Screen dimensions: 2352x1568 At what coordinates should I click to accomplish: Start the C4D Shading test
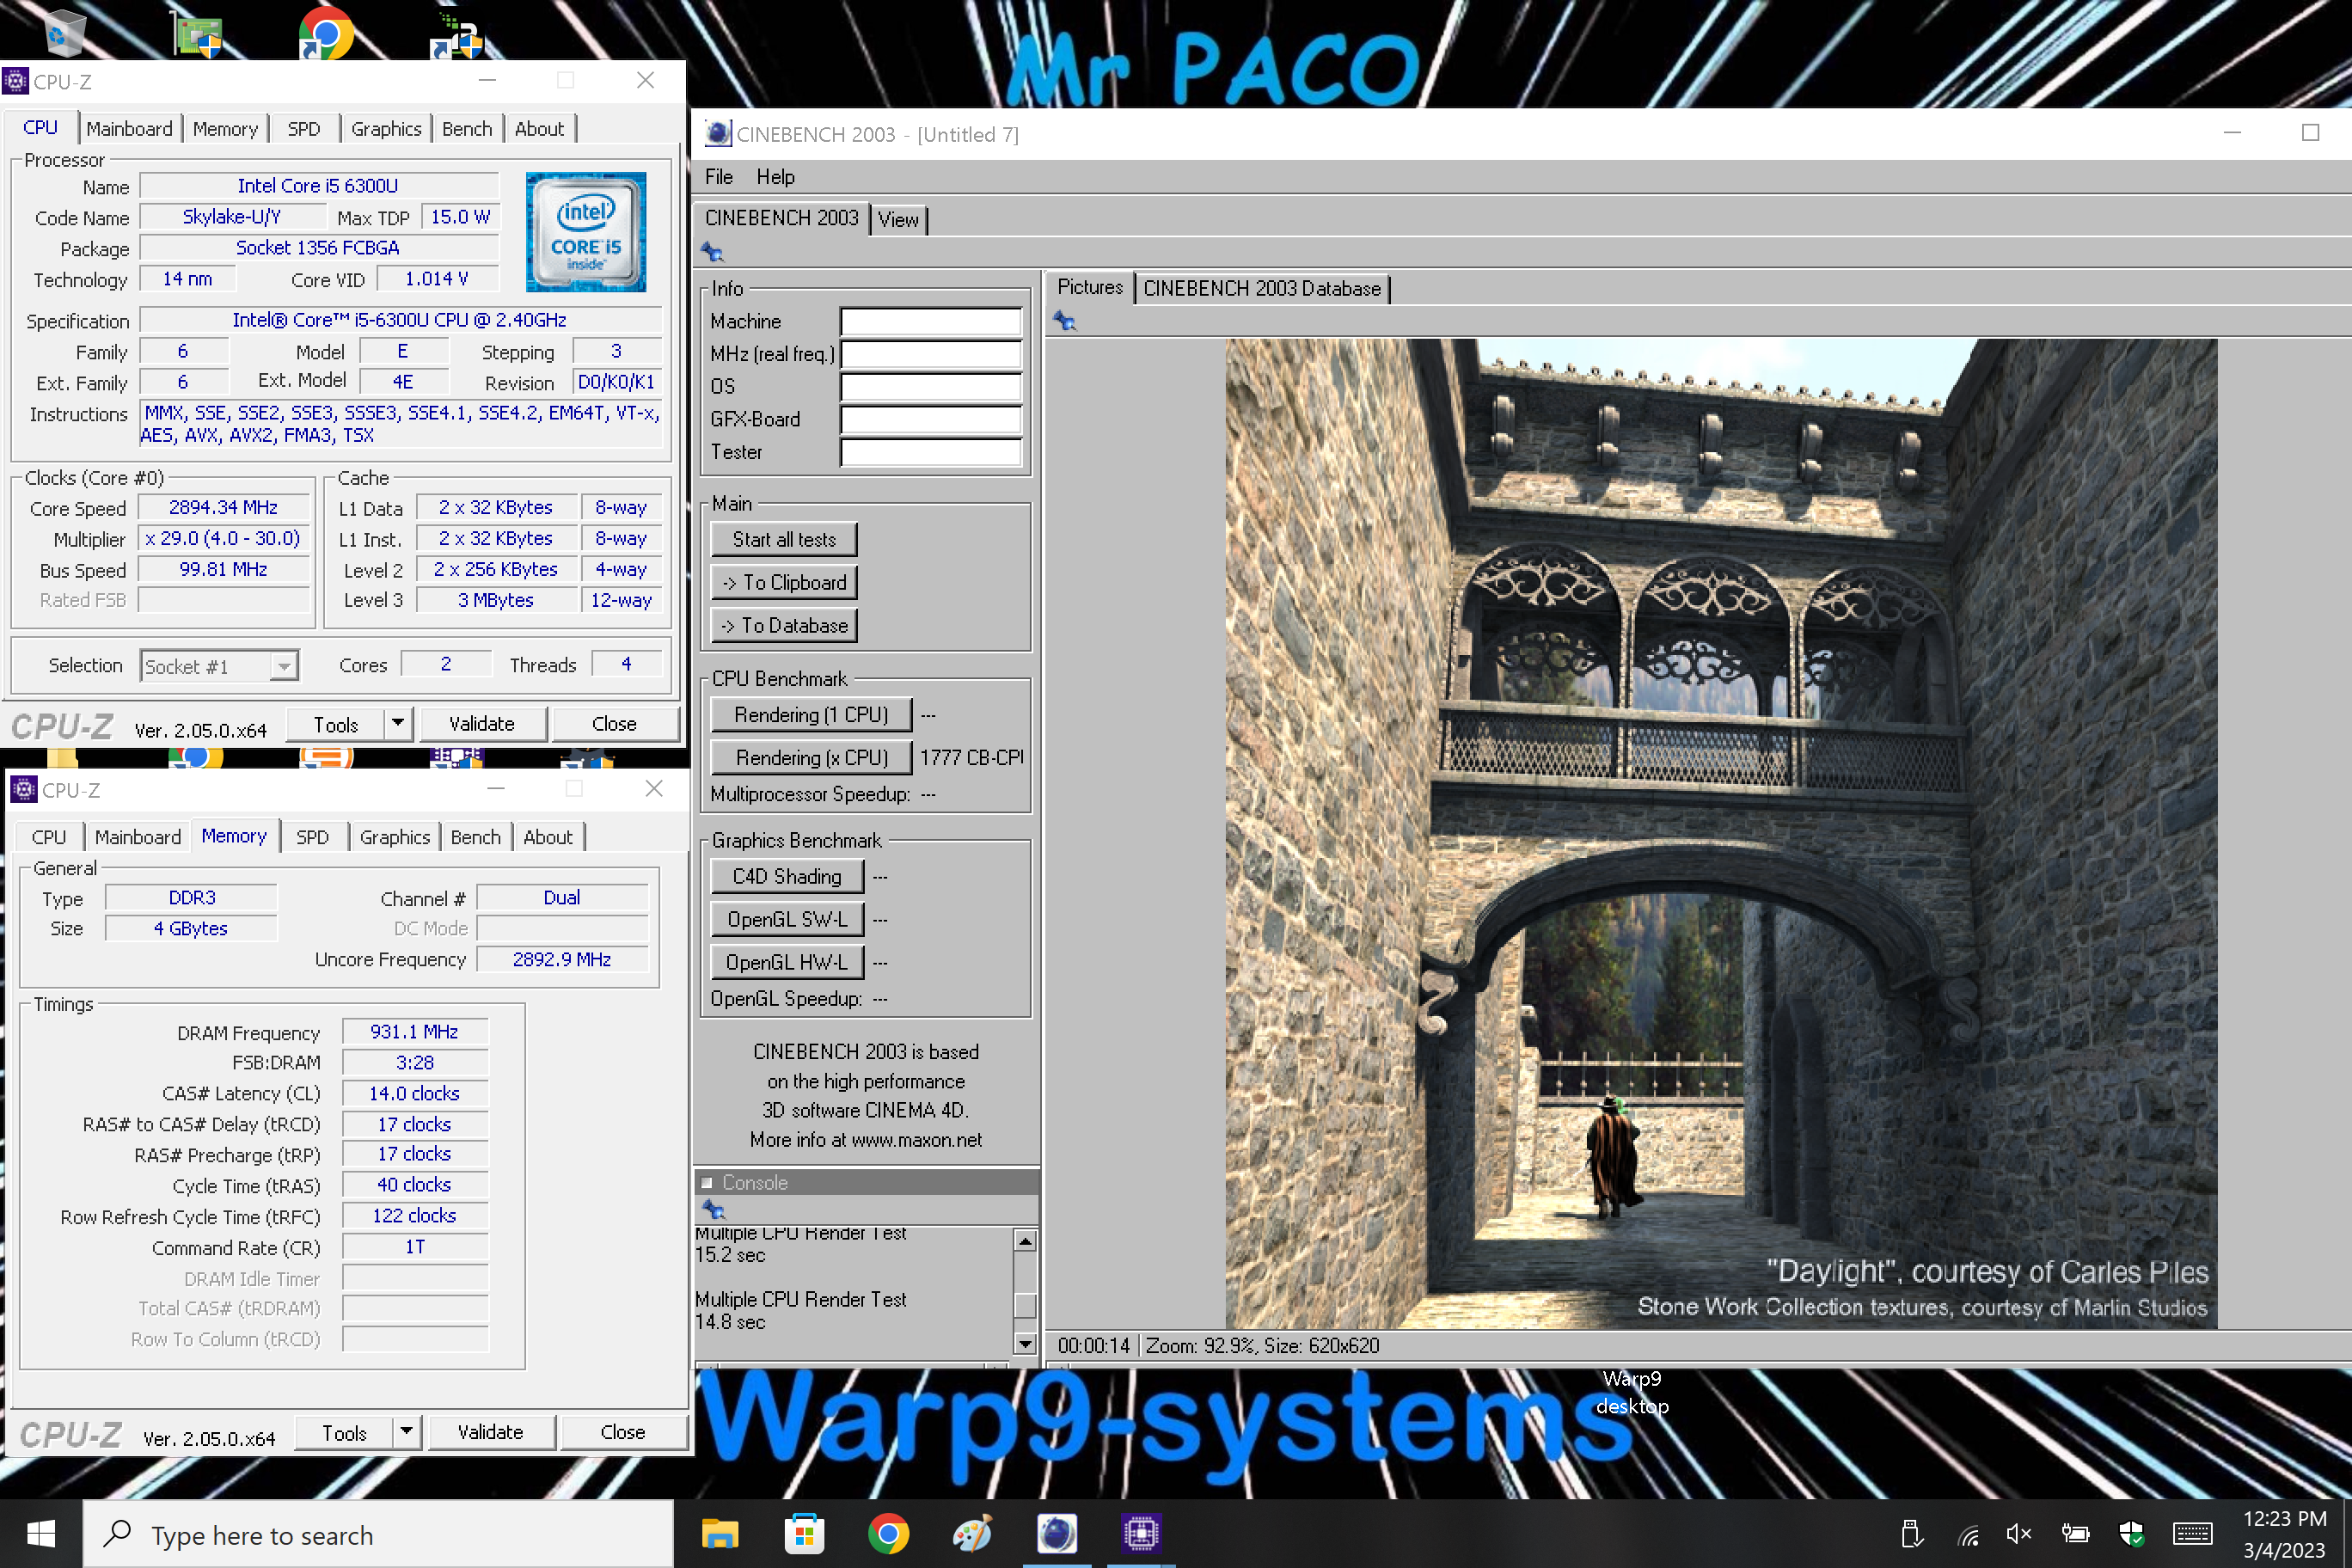pyautogui.click(x=787, y=876)
